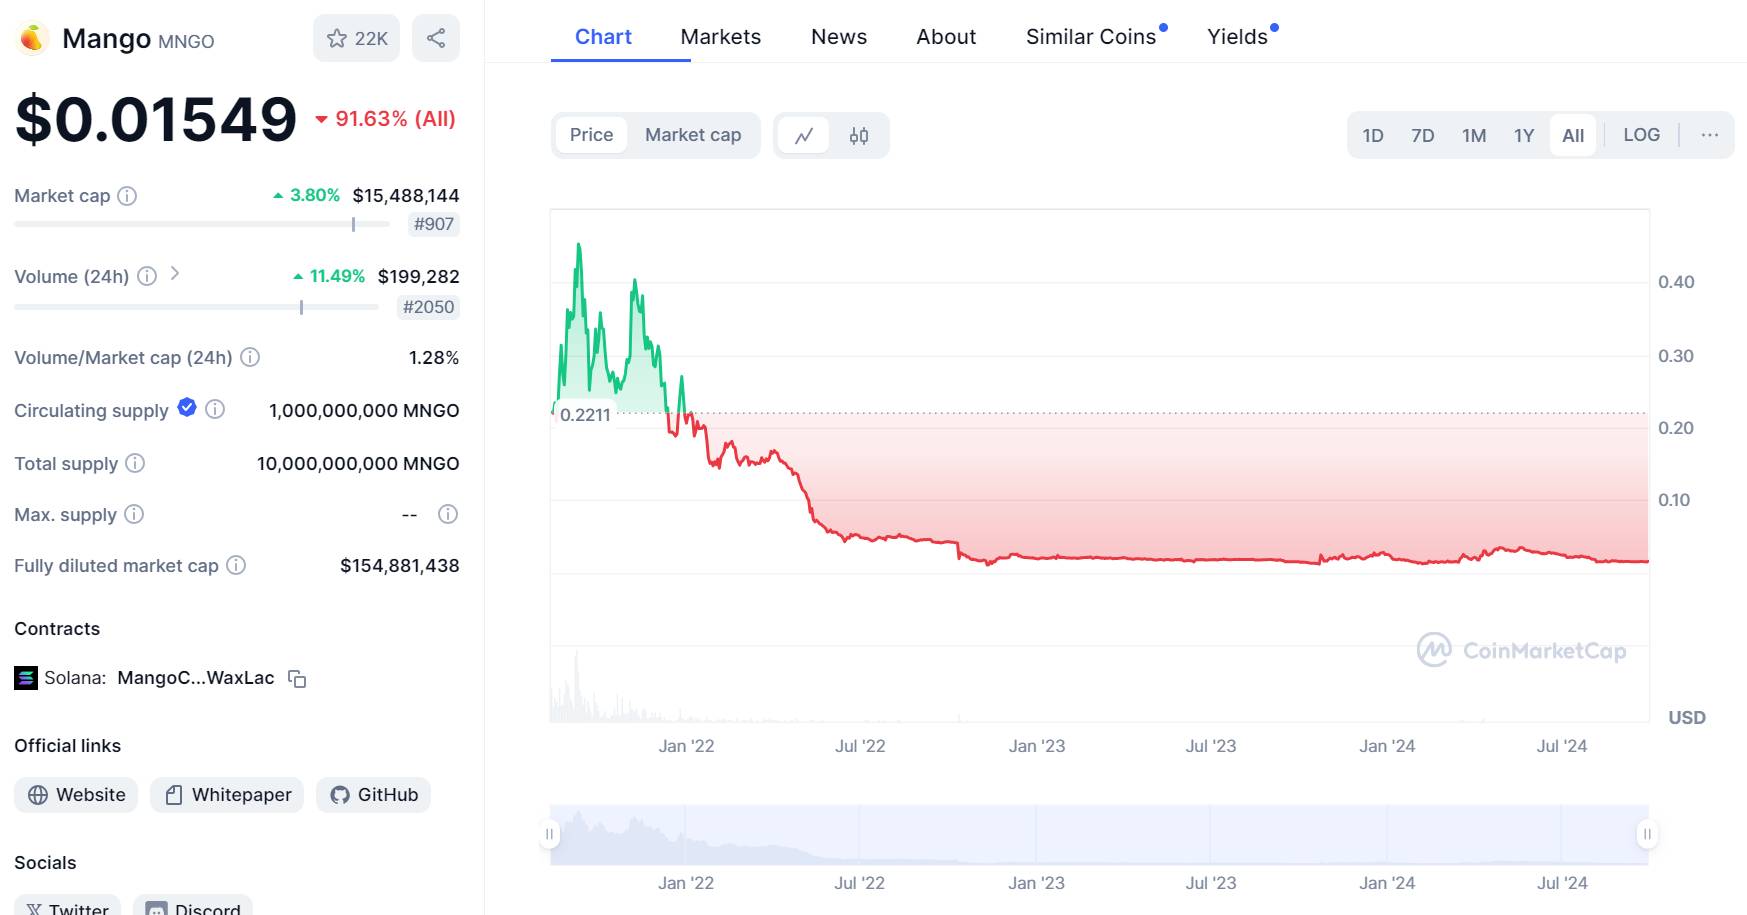Select the 1D time range
1747x915 pixels.
(x=1373, y=135)
